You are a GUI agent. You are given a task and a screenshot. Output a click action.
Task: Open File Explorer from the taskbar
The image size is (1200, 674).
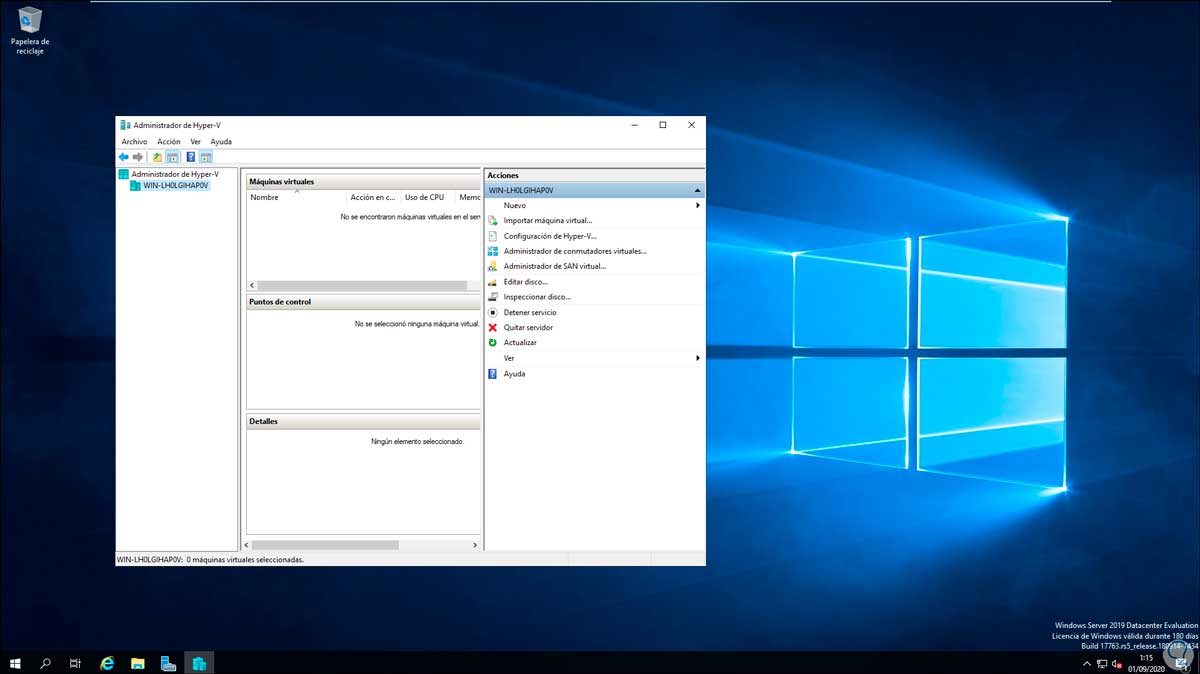pyautogui.click(x=138, y=663)
